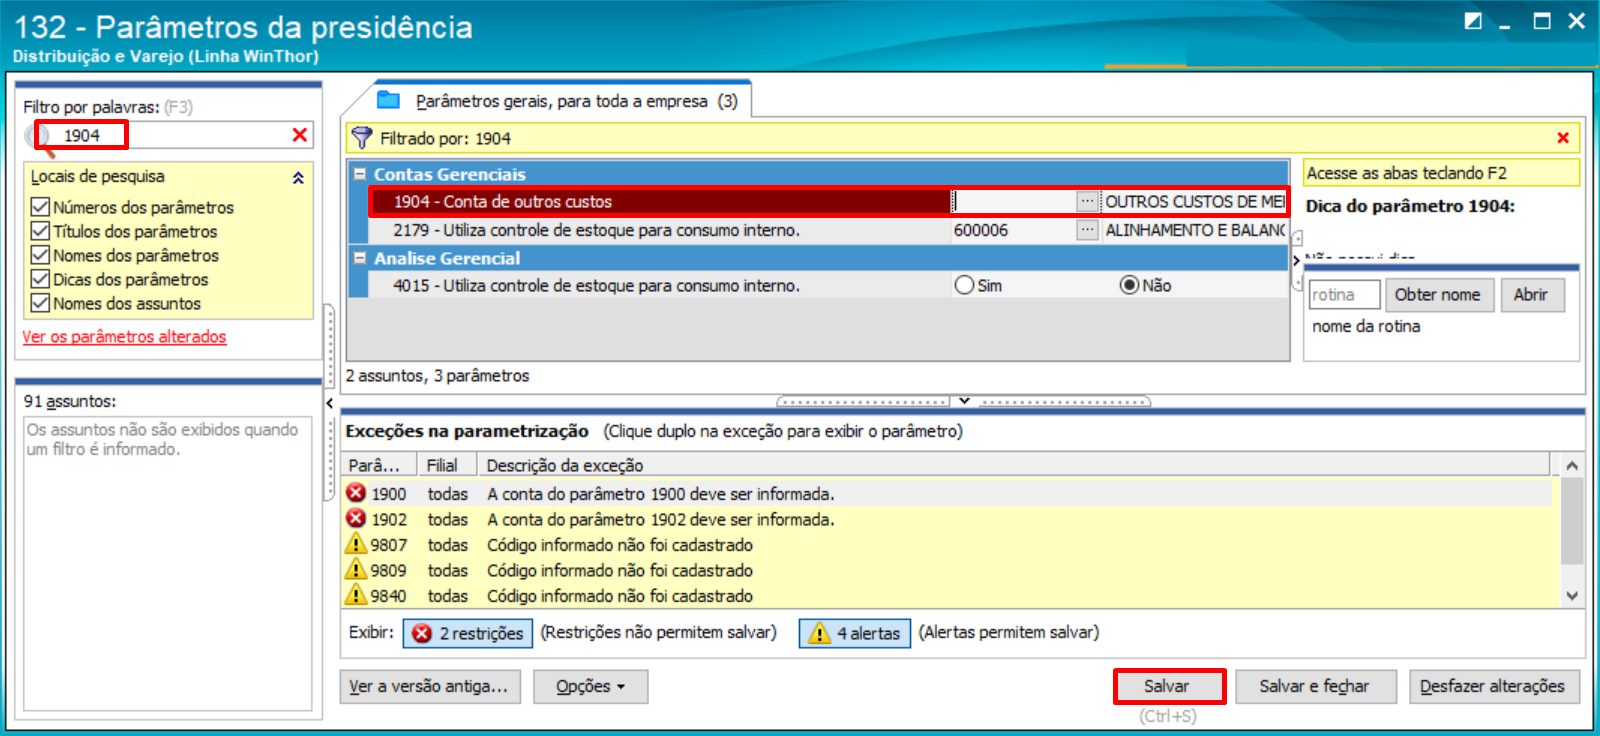The width and height of the screenshot is (1600, 736).
Task: Click 'Ver a versão antiga...' button
Action: 429,686
